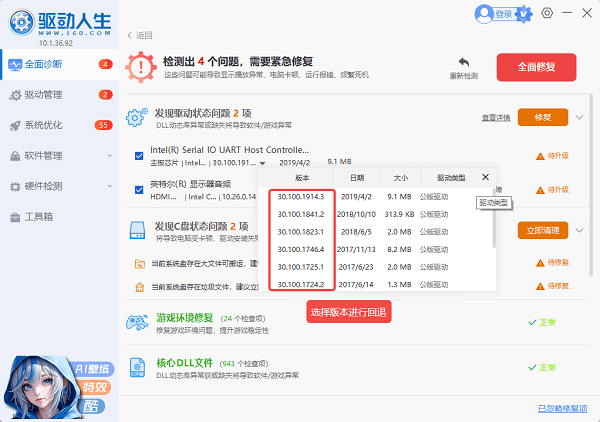Select driver version 30.100.1841.2
The width and height of the screenshot is (600, 422).
coord(300,214)
